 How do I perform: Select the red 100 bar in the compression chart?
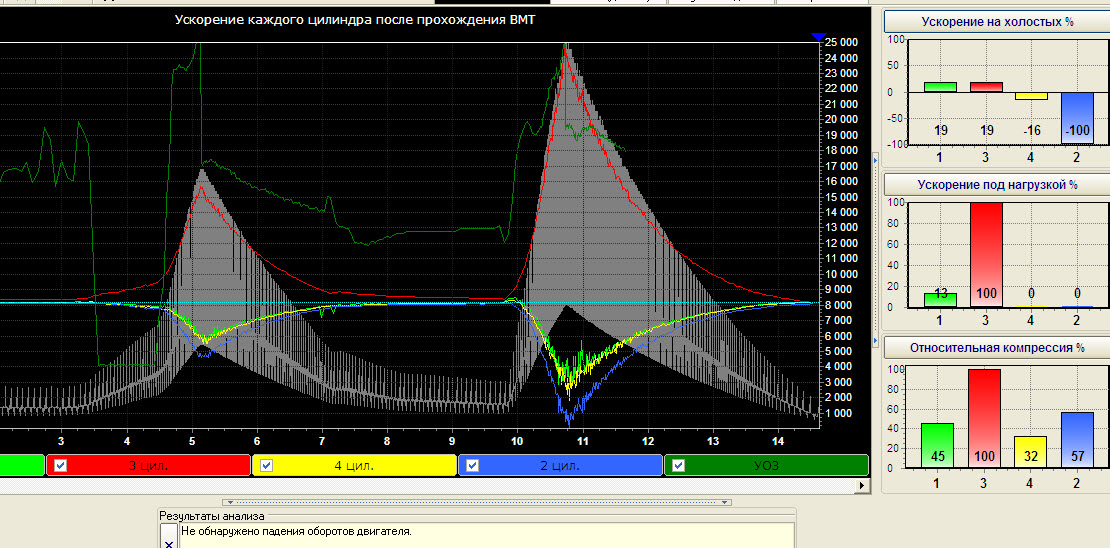click(985, 418)
